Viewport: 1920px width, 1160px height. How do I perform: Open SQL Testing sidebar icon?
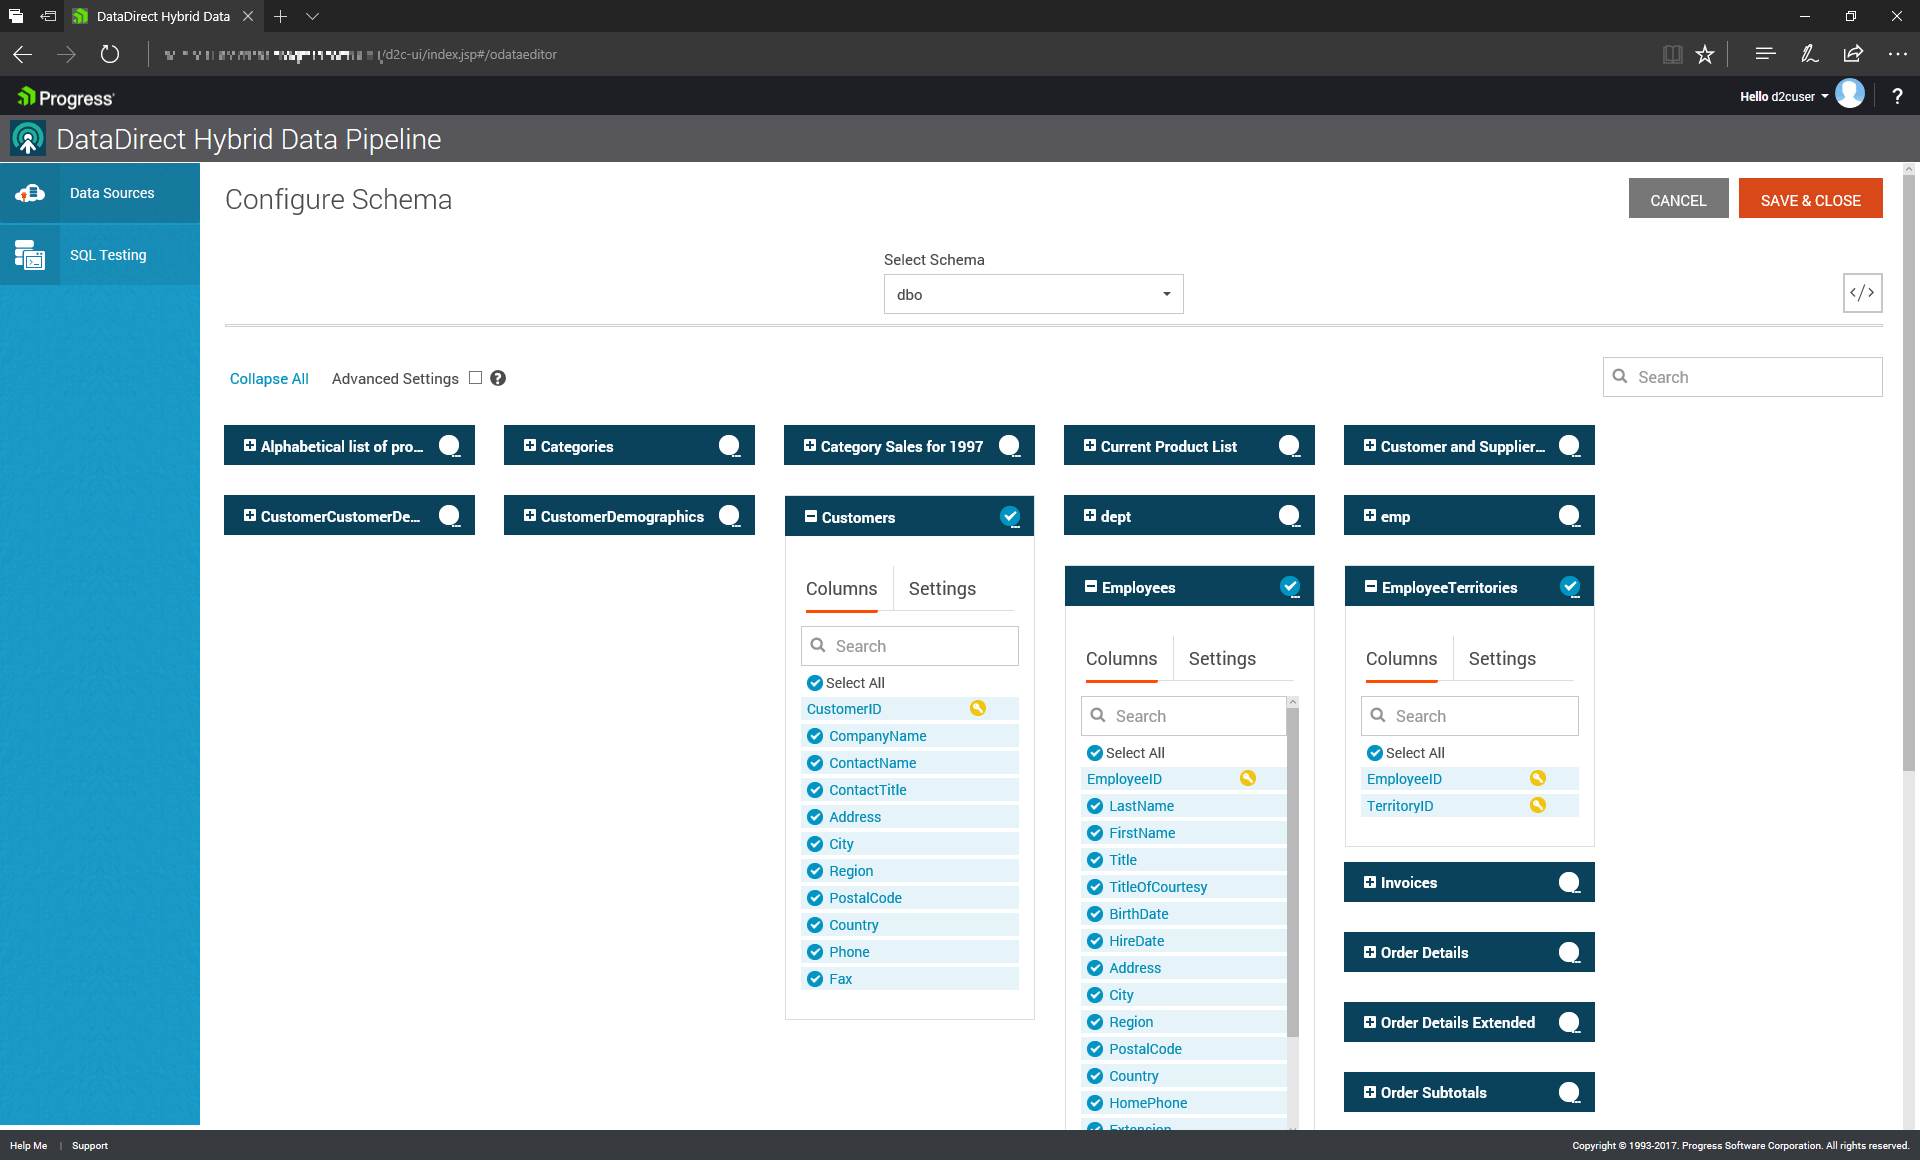point(30,255)
